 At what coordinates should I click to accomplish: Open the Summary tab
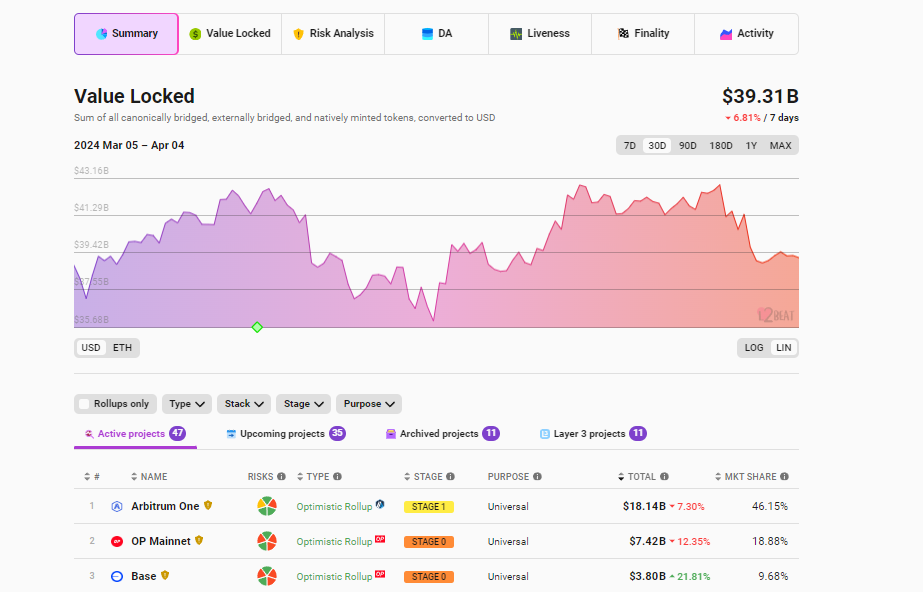tap(126, 34)
